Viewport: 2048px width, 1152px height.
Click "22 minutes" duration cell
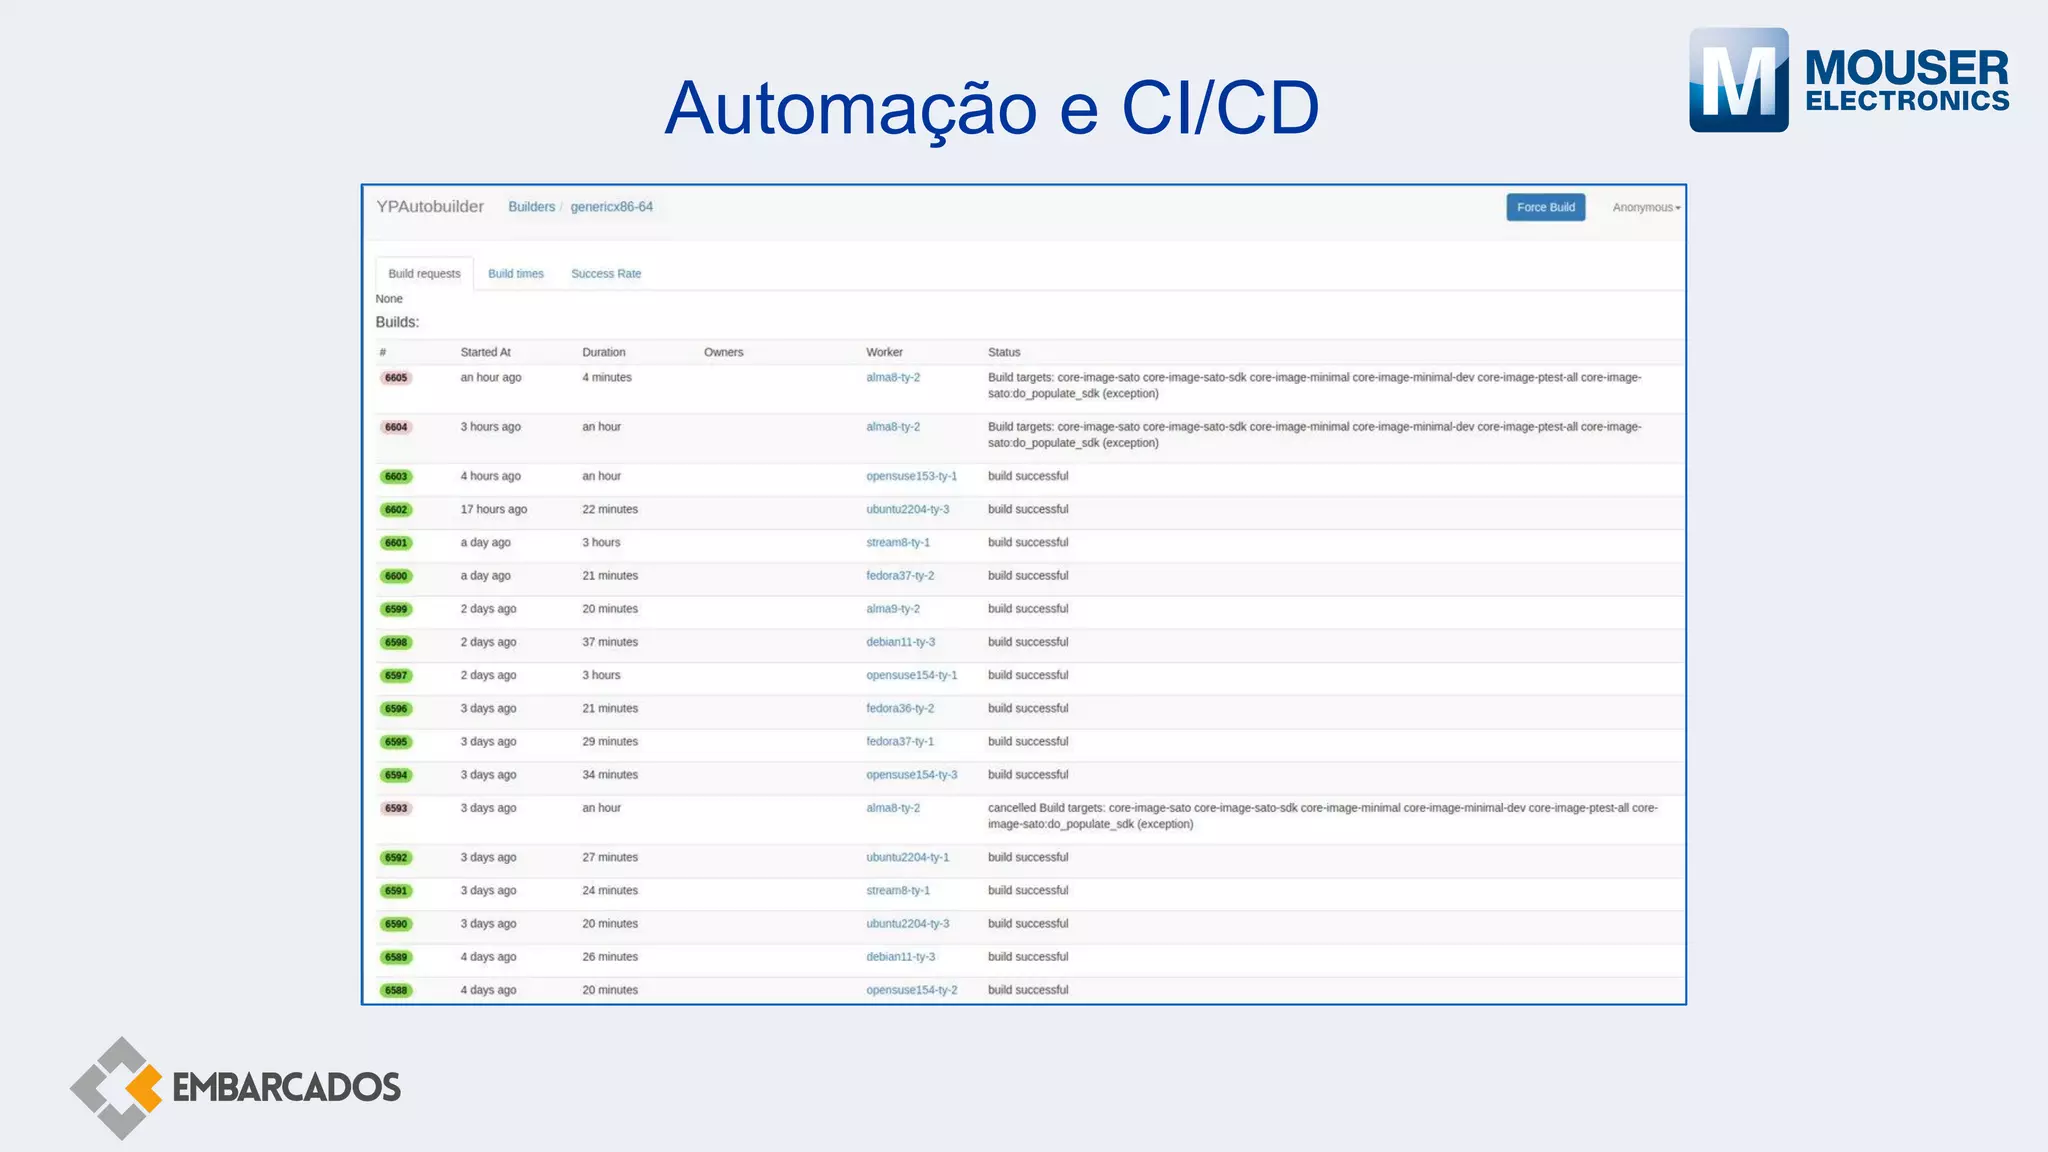(x=610, y=509)
